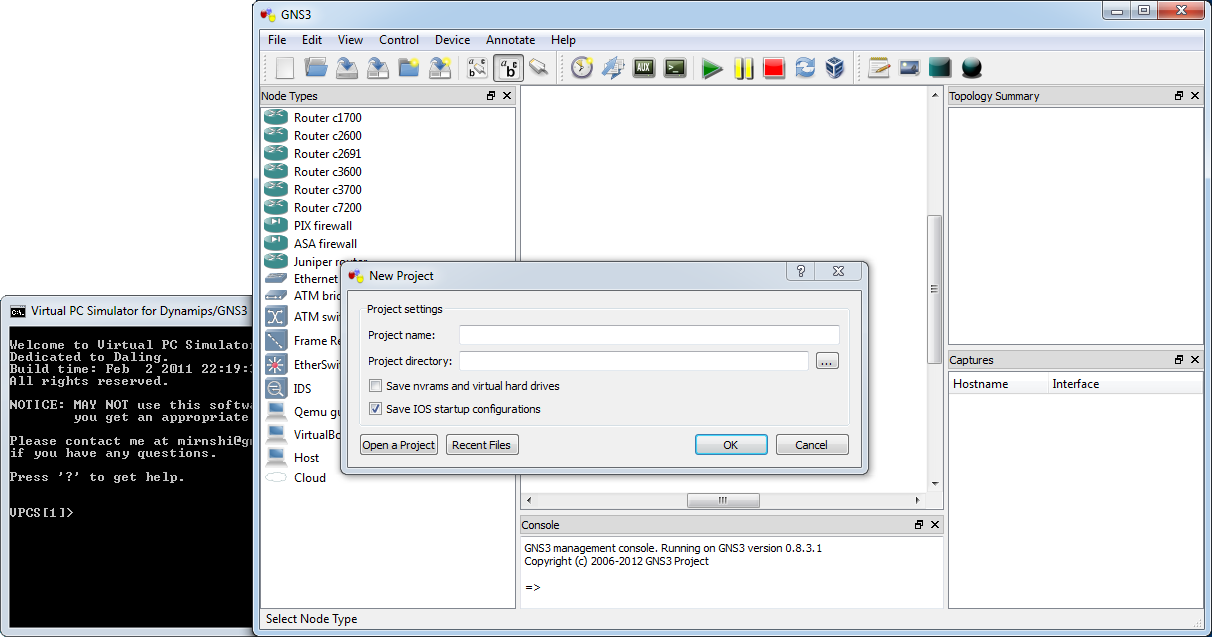Select the Cloud node icon
Viewport: 1212px width, 637px height.
[x=276, y=477]
